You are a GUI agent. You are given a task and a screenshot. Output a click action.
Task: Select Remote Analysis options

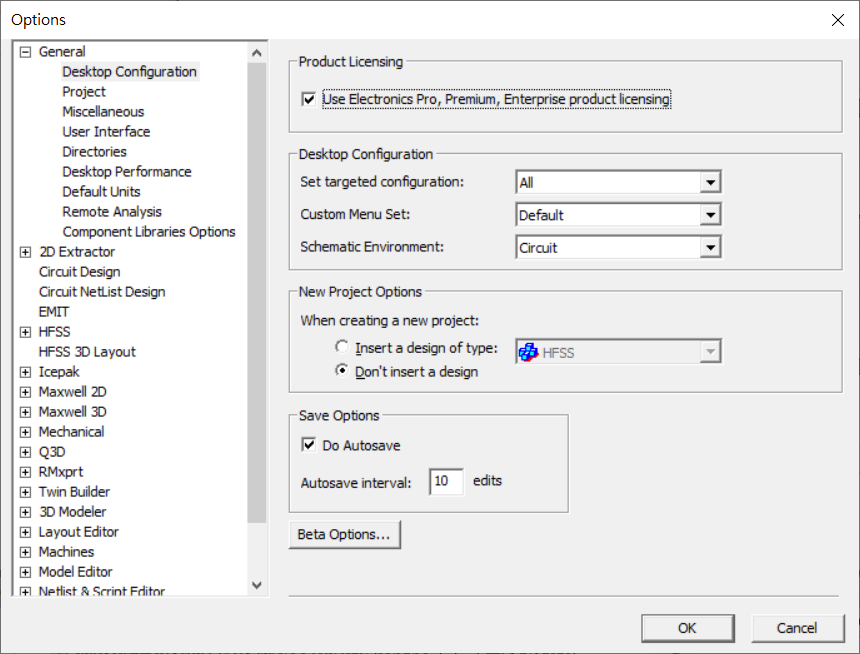point(112,212)
